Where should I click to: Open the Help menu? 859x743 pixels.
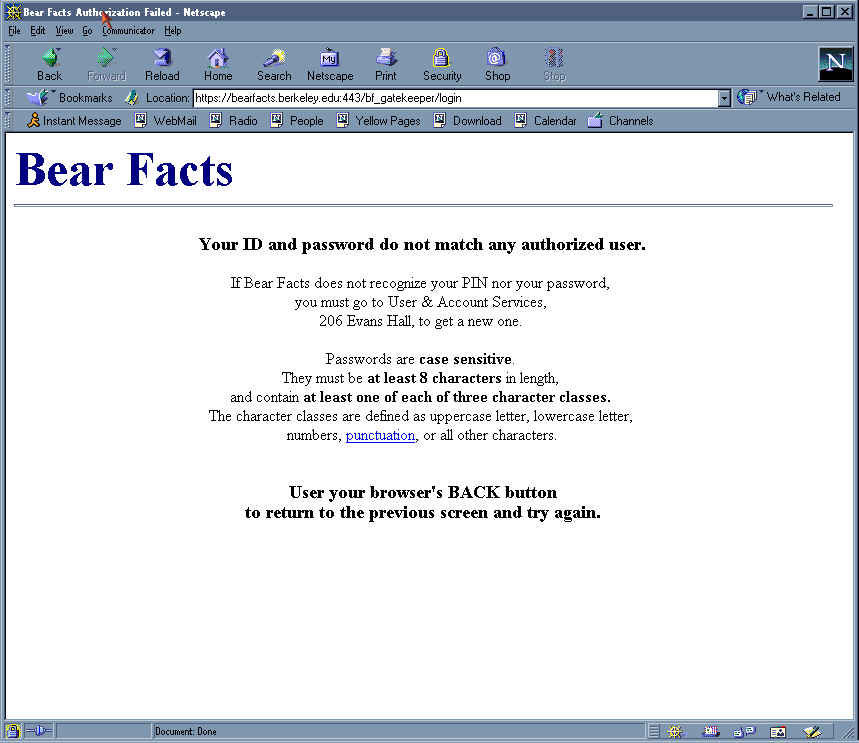(x=173, y=31)
